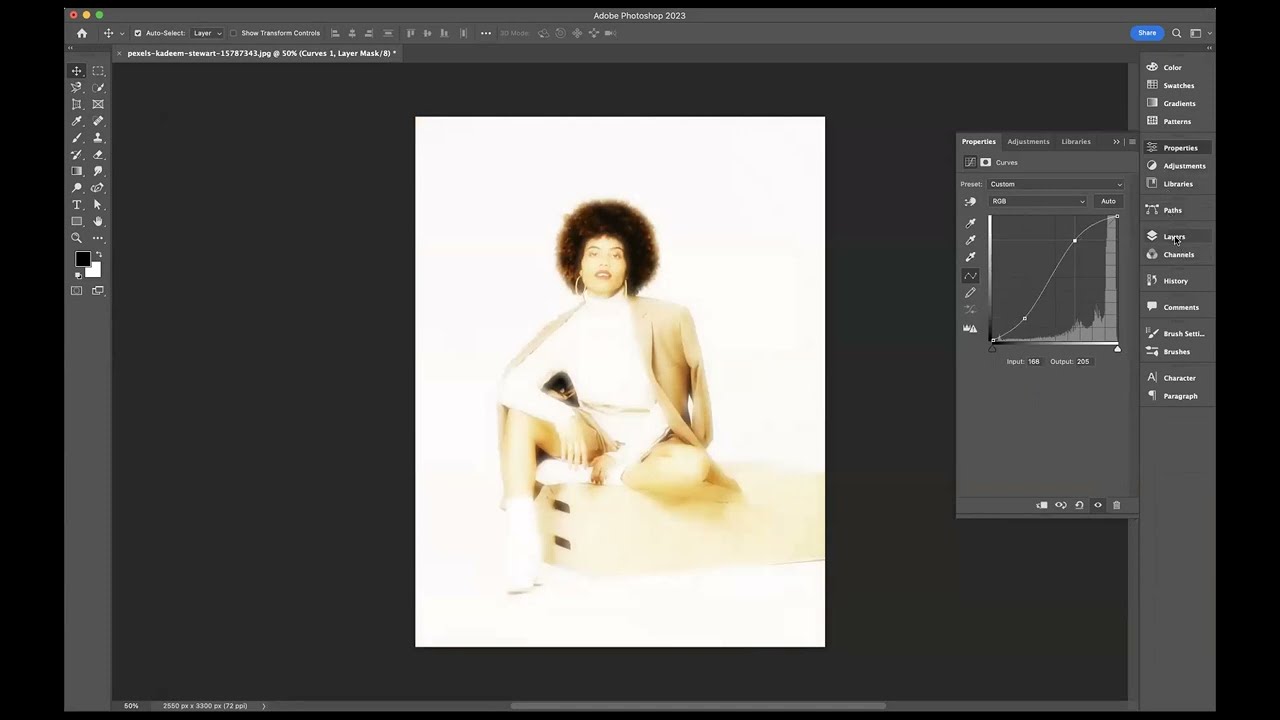The width and height of the screenshot is (1280, 720).
Task: Open the search icon at top right
Action: (x=1177, y=33)
